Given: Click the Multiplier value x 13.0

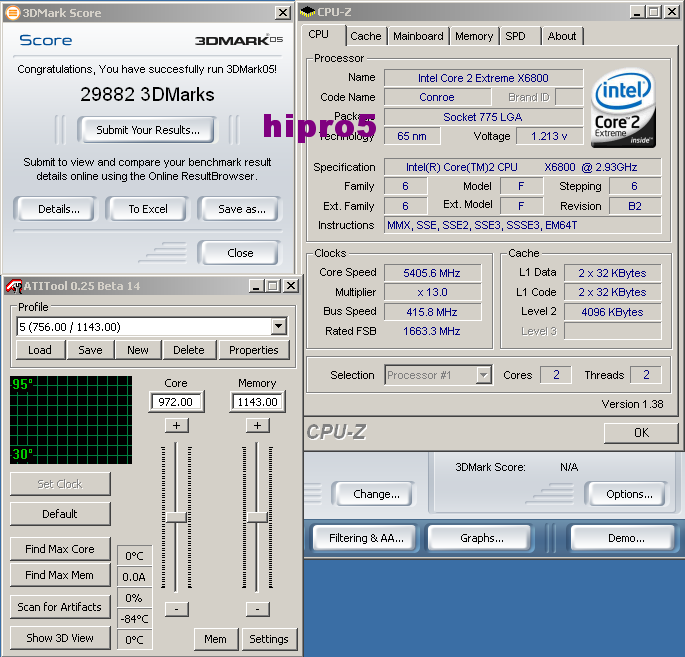Looking at the screenshot, I should pyautogui.click(x=432, y=292).
